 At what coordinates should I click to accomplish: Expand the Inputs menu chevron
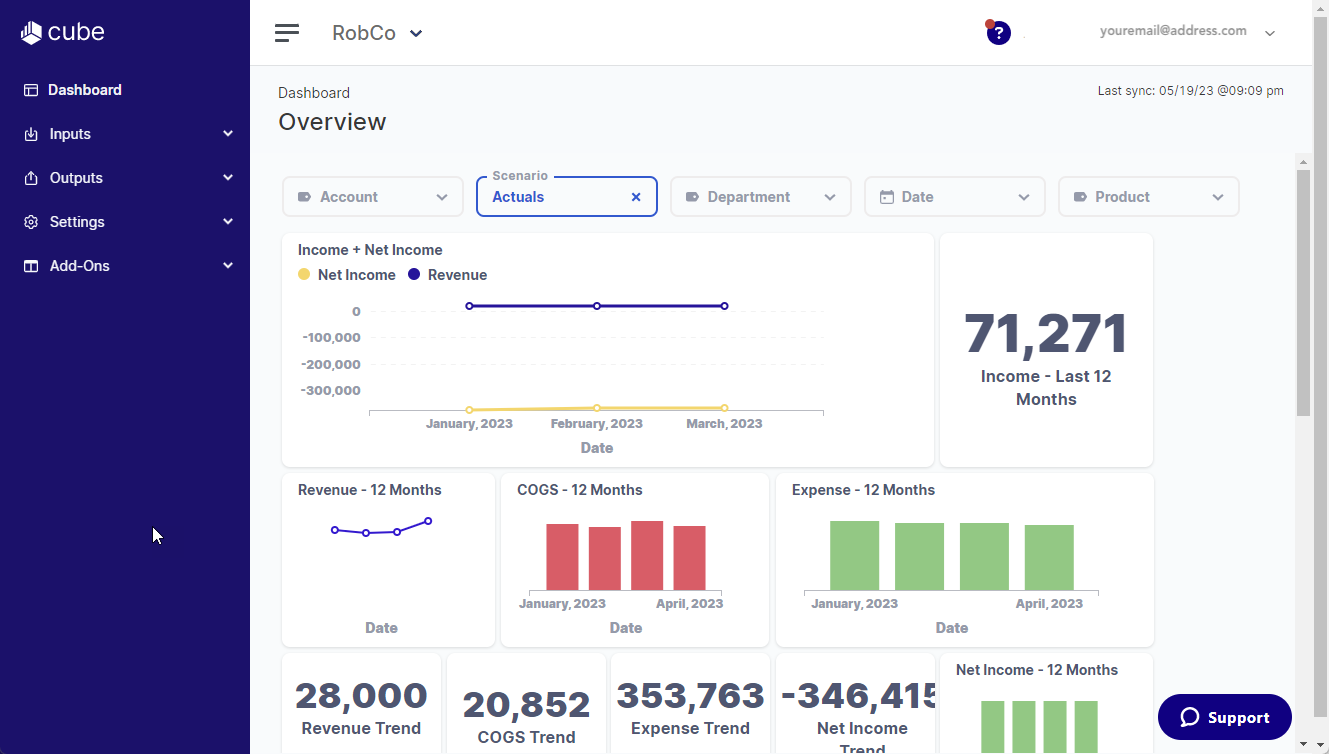[228, 134]
